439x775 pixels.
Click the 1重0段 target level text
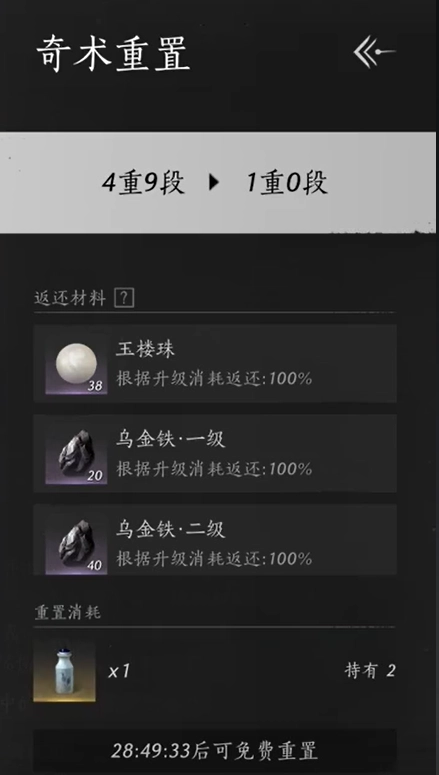(x=287, y=183)
